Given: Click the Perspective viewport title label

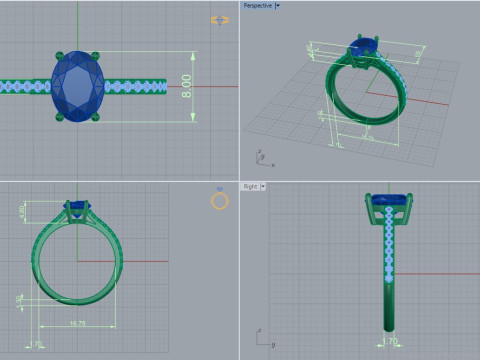Looking at the screenshot, I should [x=257, y=6].
